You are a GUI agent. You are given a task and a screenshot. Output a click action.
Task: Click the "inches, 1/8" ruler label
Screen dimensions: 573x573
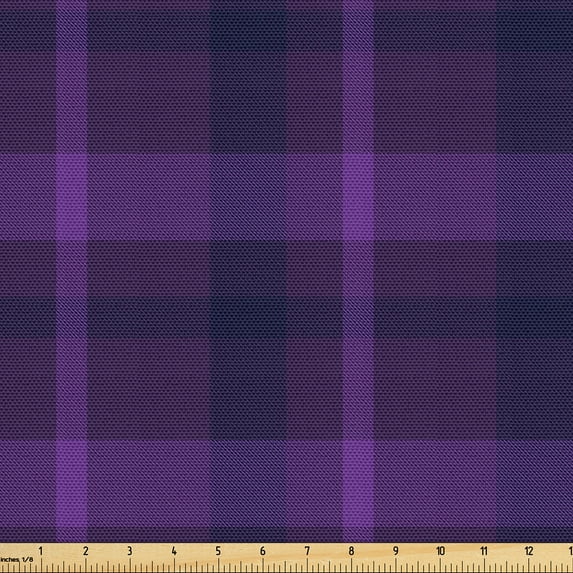point(16,559)
